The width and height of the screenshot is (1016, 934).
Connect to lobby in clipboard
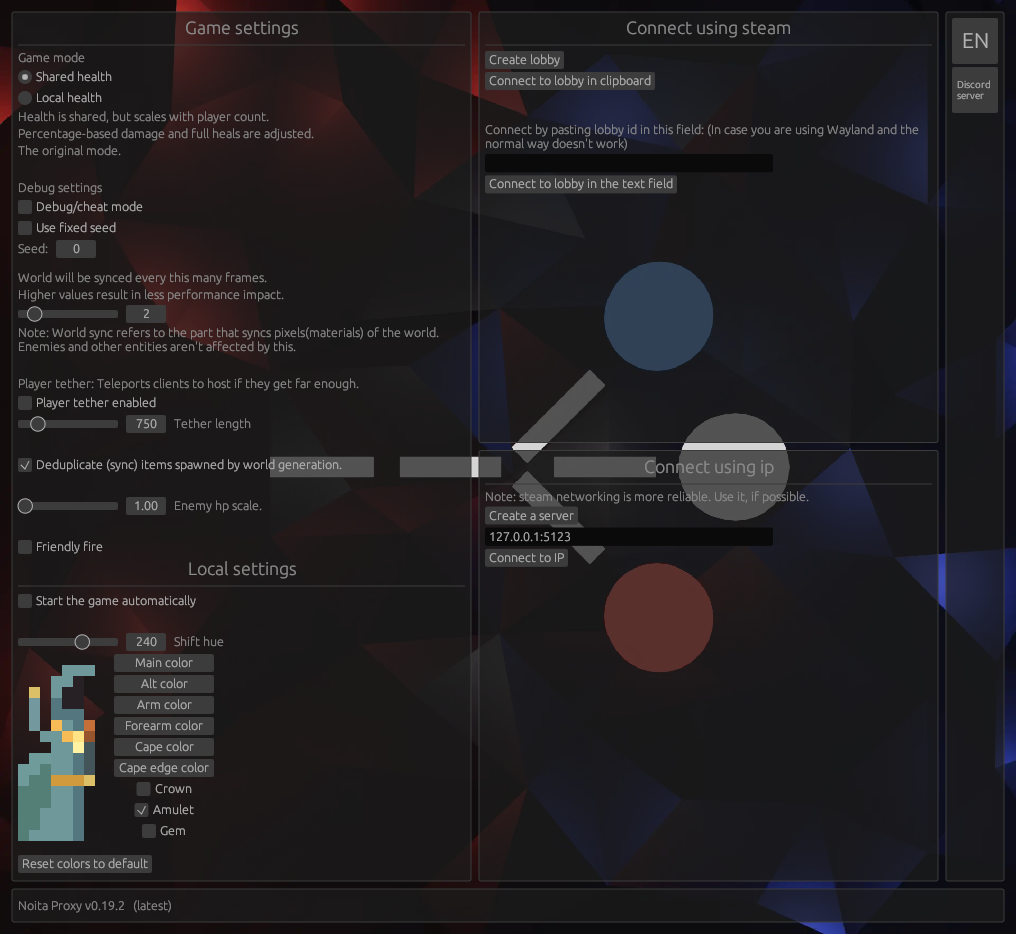(x=570, y=80)
